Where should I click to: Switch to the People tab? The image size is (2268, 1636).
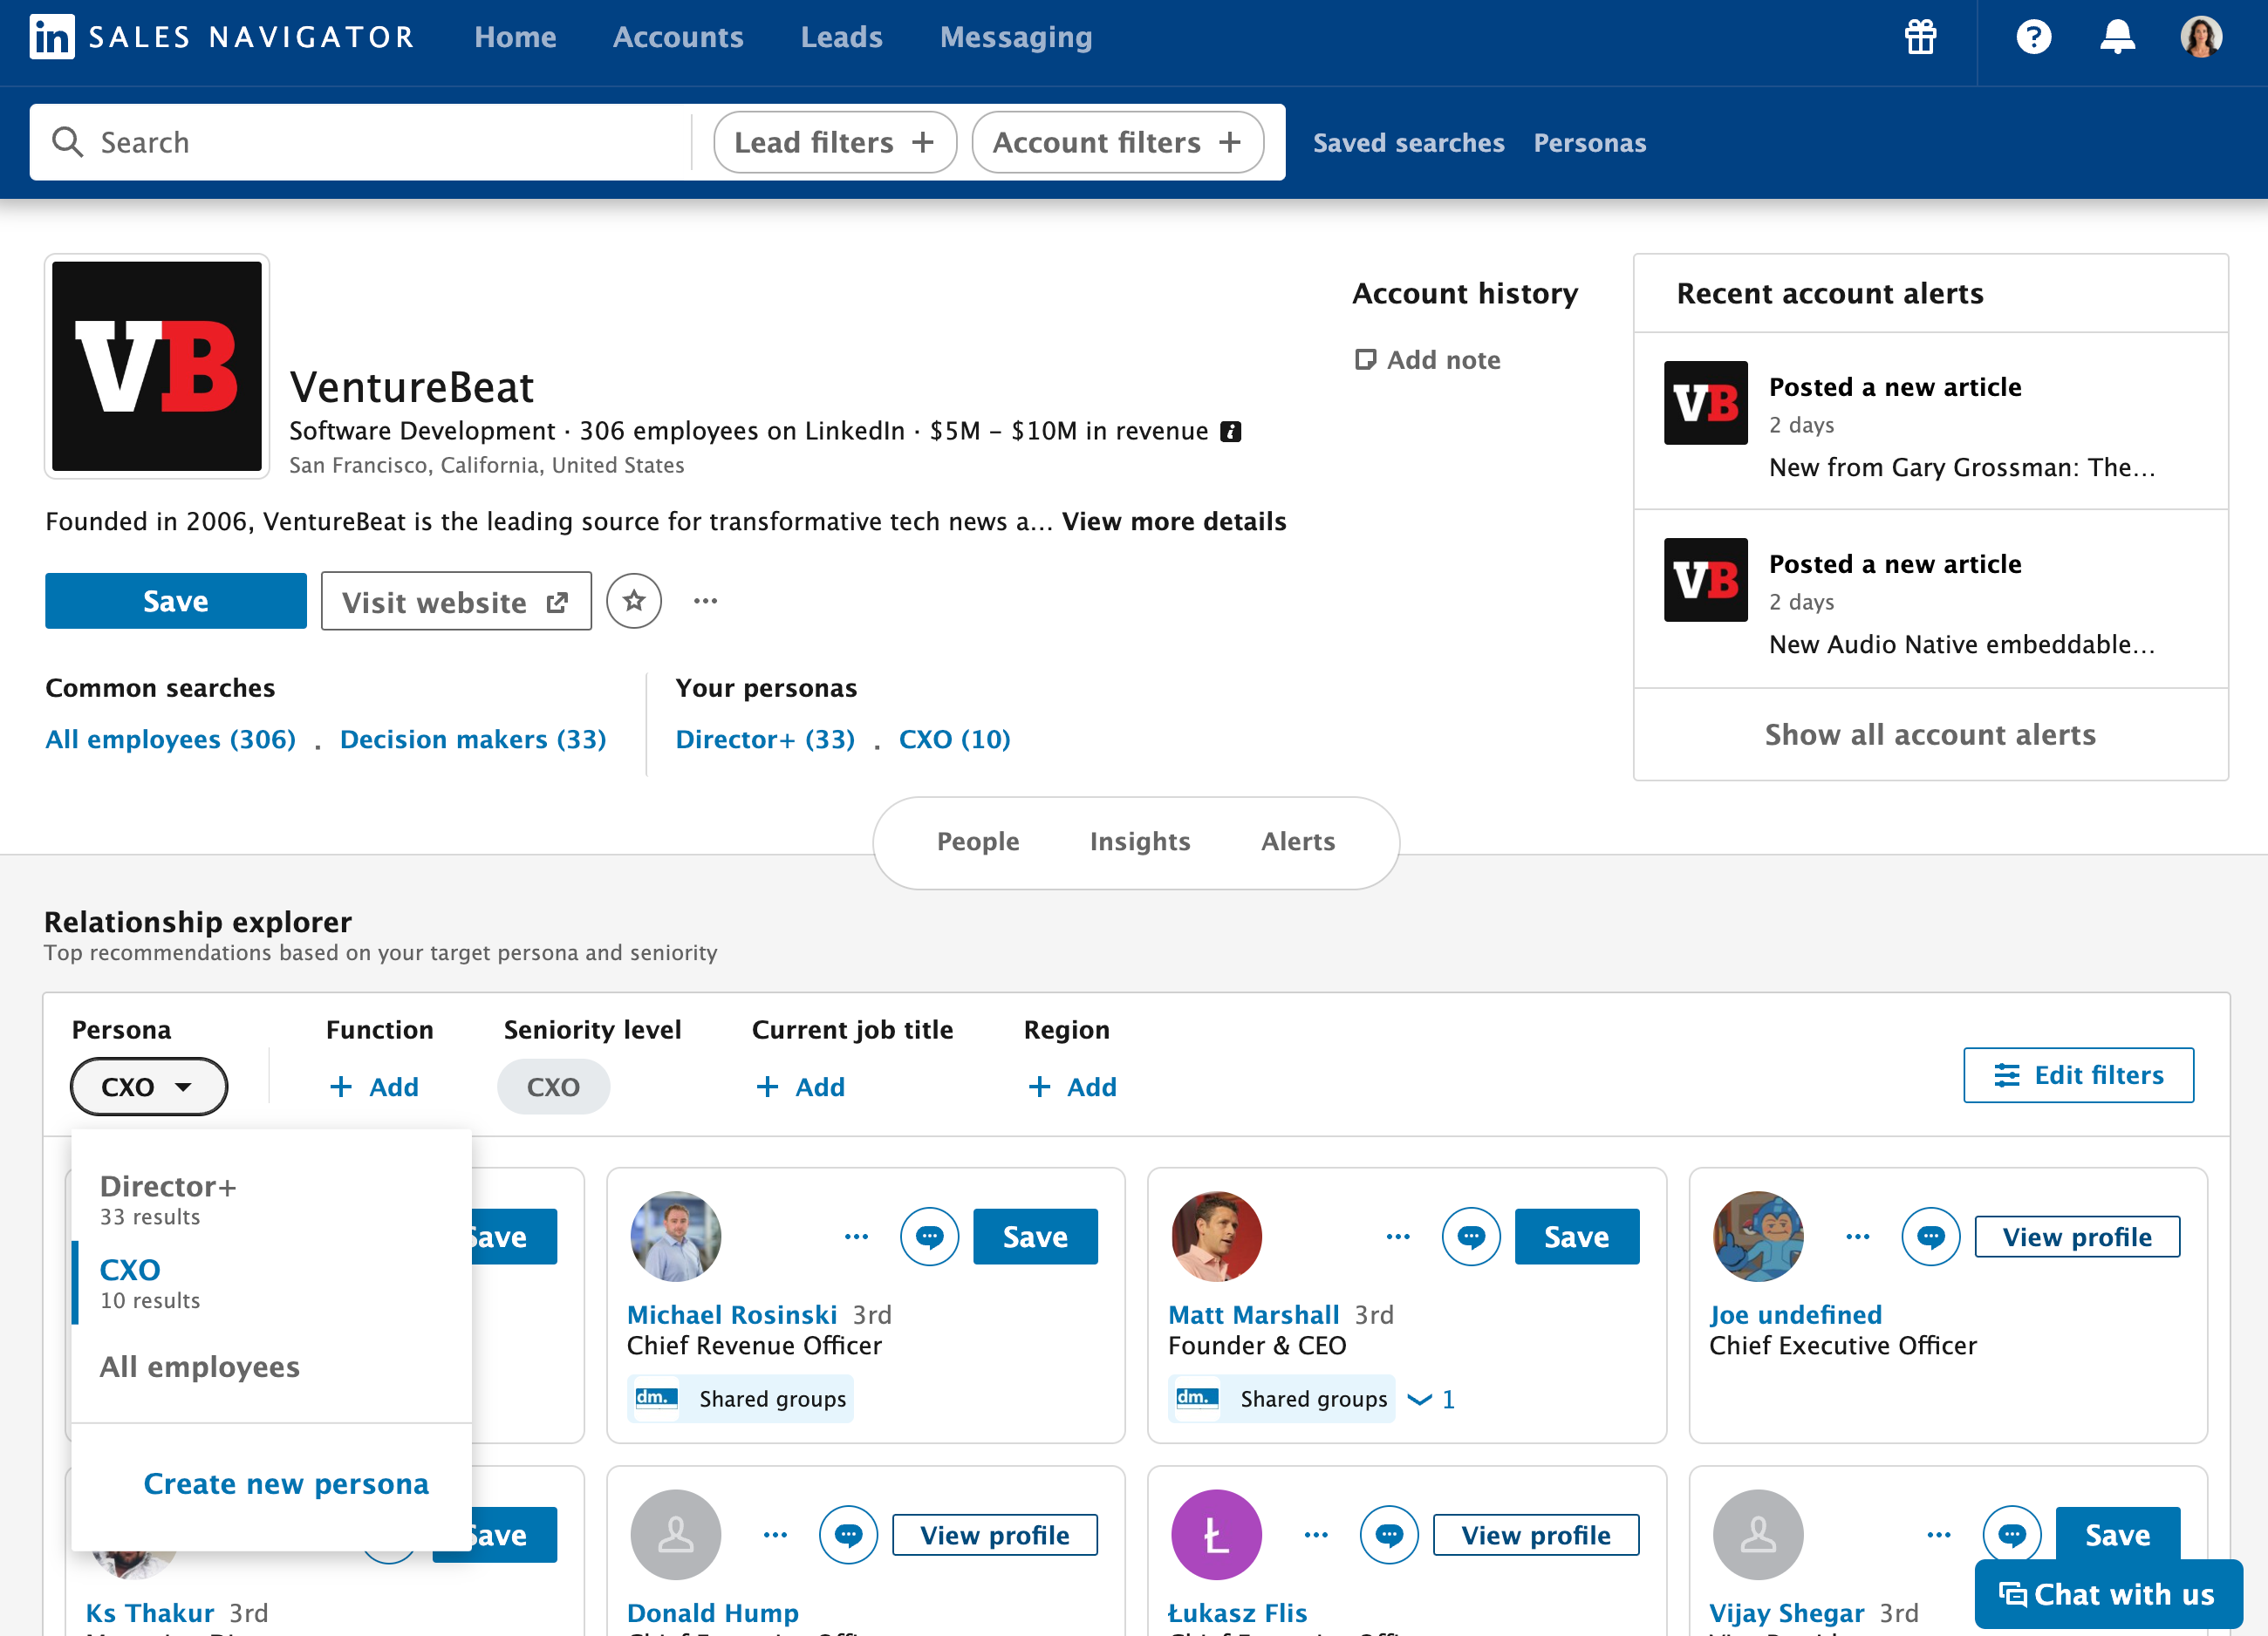click(x=978, y=842)
